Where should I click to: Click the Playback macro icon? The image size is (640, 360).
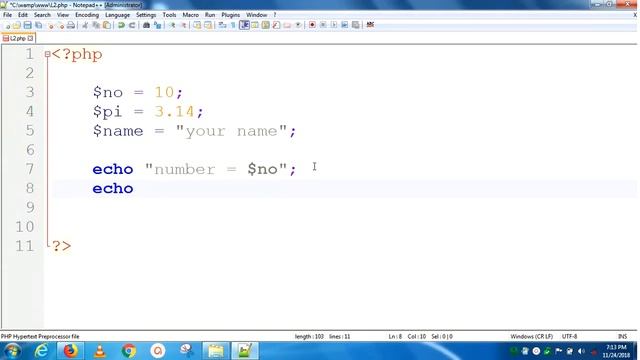click(334, 25)
